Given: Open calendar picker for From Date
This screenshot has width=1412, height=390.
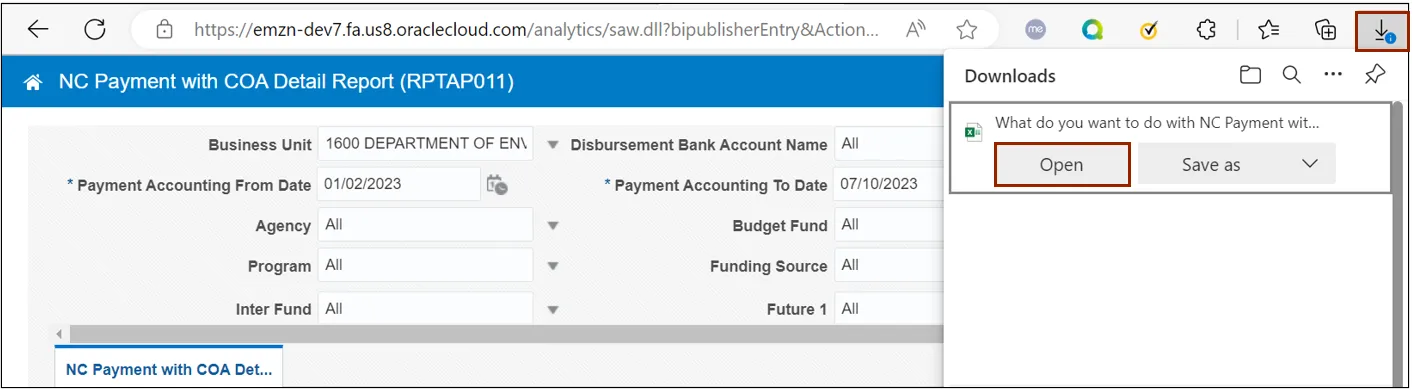Looking at the screenshot, I should 496,185.
